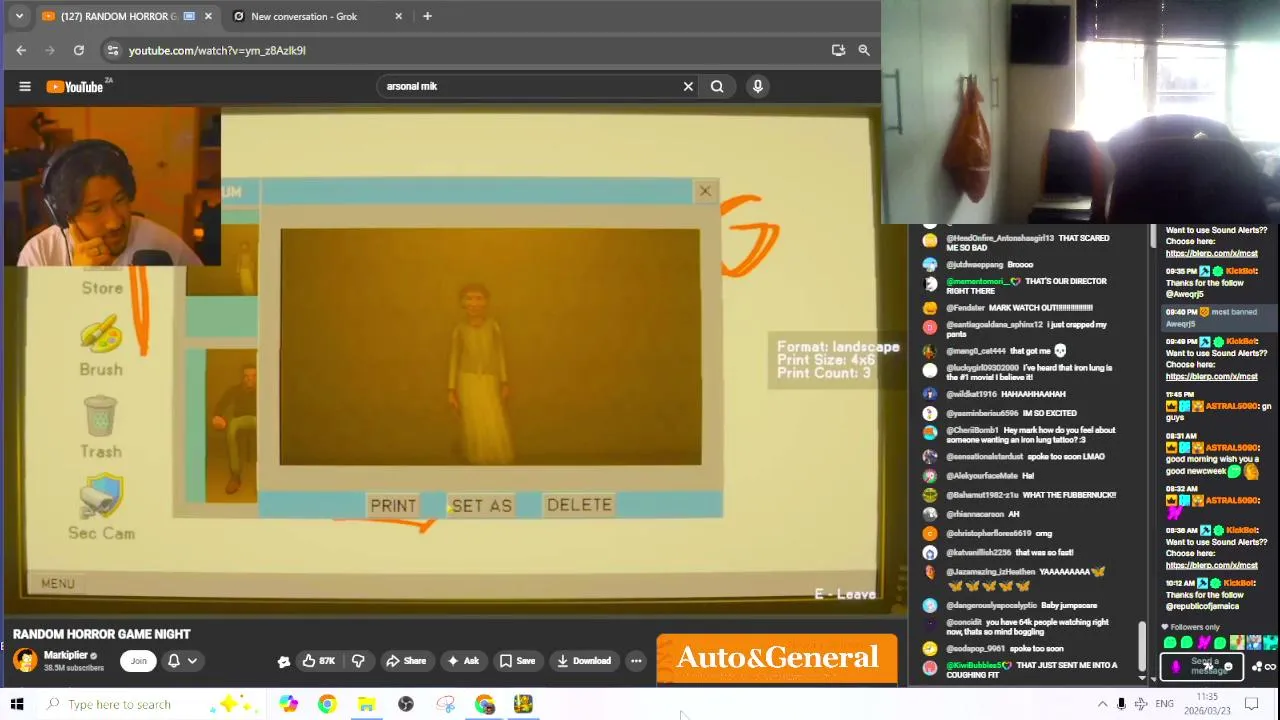Save the video to a playlist
1280x720 pixels.
pos(518,661)
